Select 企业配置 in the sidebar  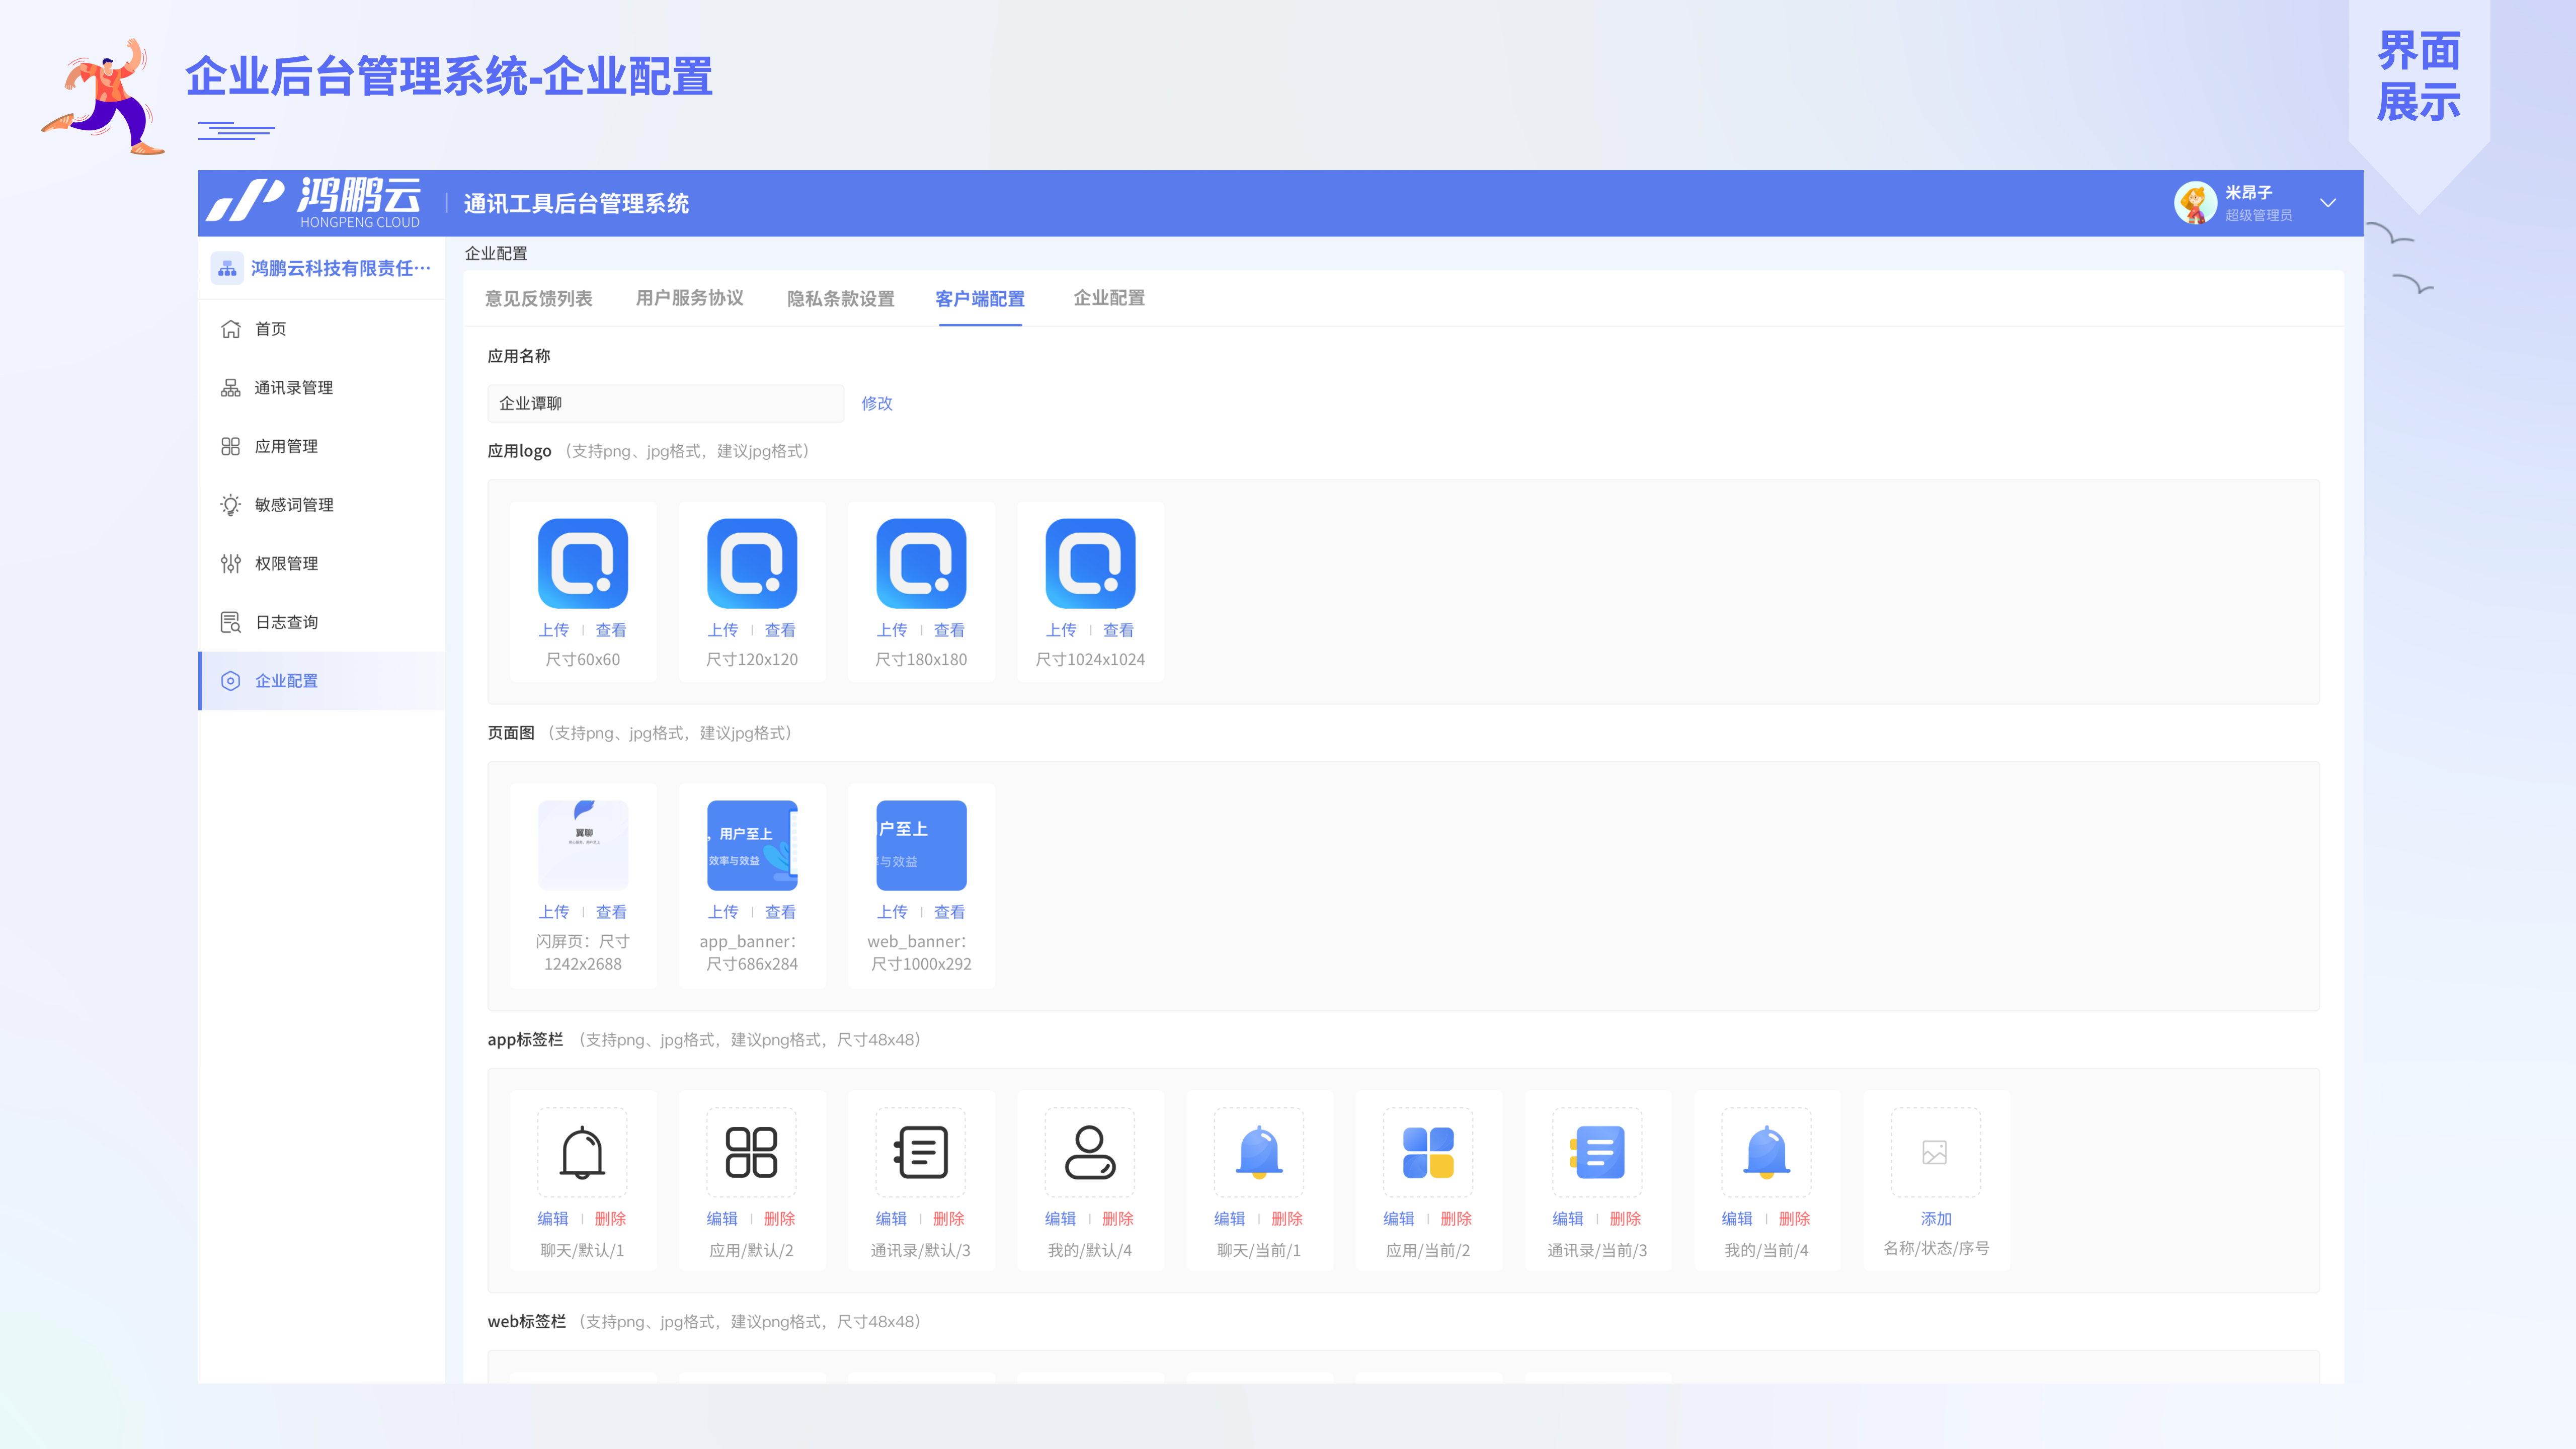(322, 681)
